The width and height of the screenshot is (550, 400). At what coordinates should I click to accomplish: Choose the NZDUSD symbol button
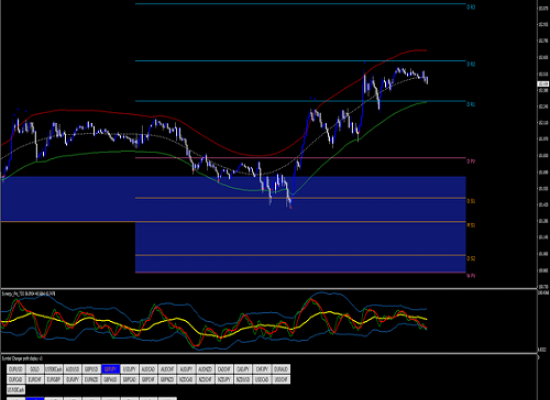[x=243, y=380]
